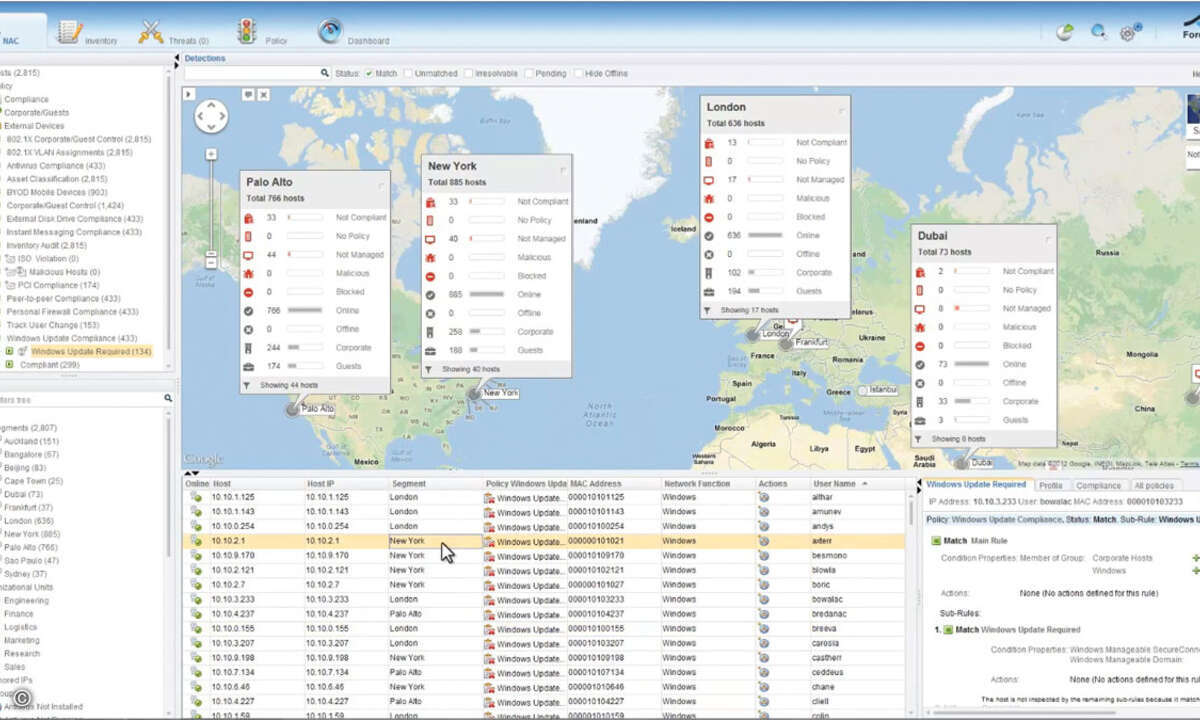Open the Threats crossed-swords icon
Viewport: 1200px width, 720px height.
click(x=151, y=31)
